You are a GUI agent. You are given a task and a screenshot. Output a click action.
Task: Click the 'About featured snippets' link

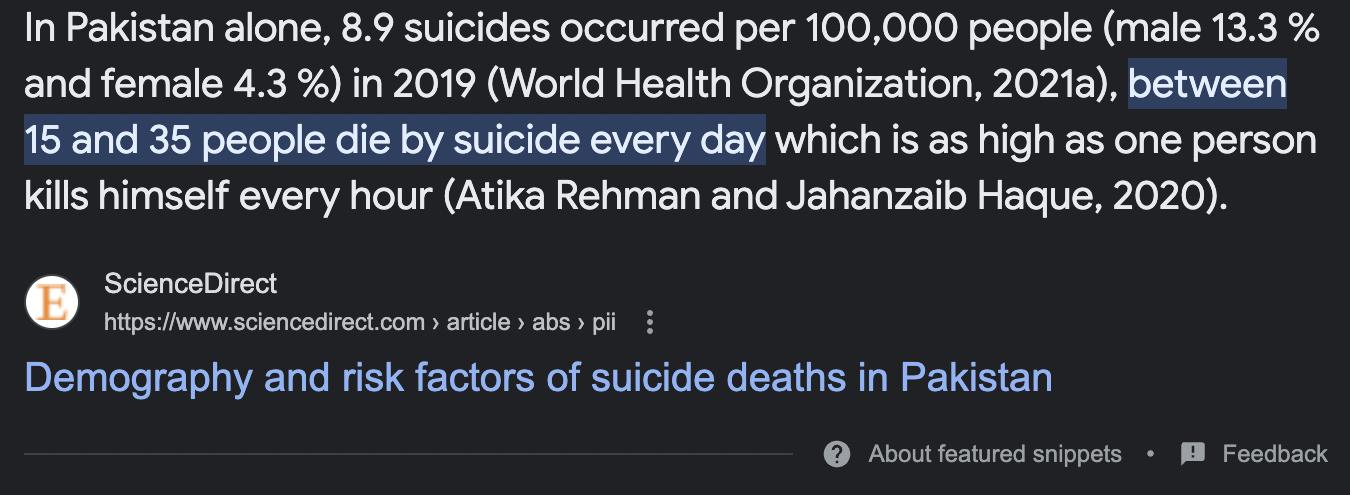tap(995, 454)
